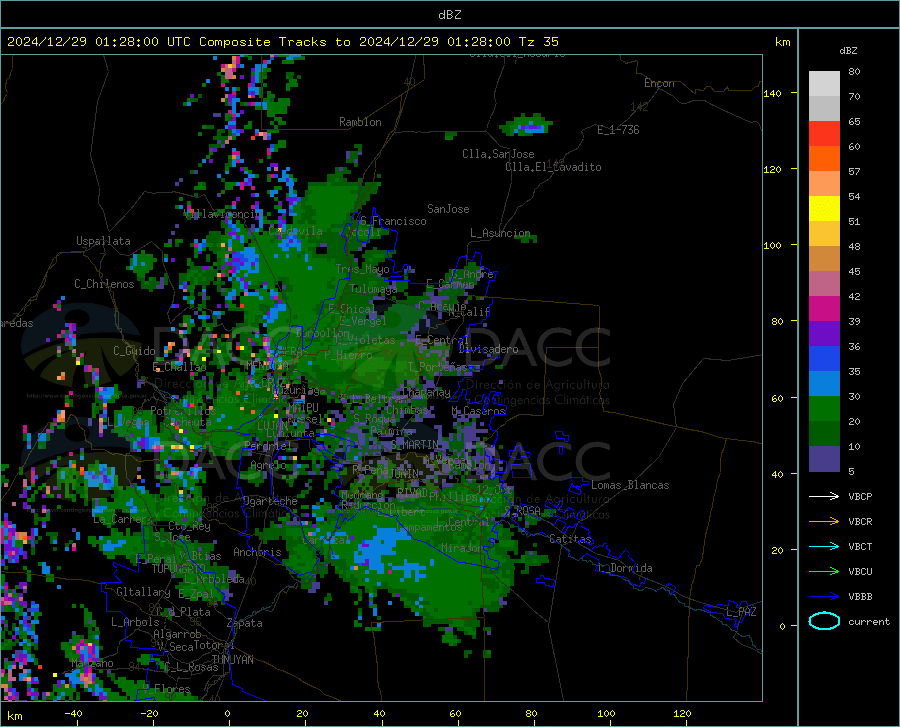Click the cyan current ellipse icon
The width and height of the screenshot is (900, 727).
coord(824,621)
